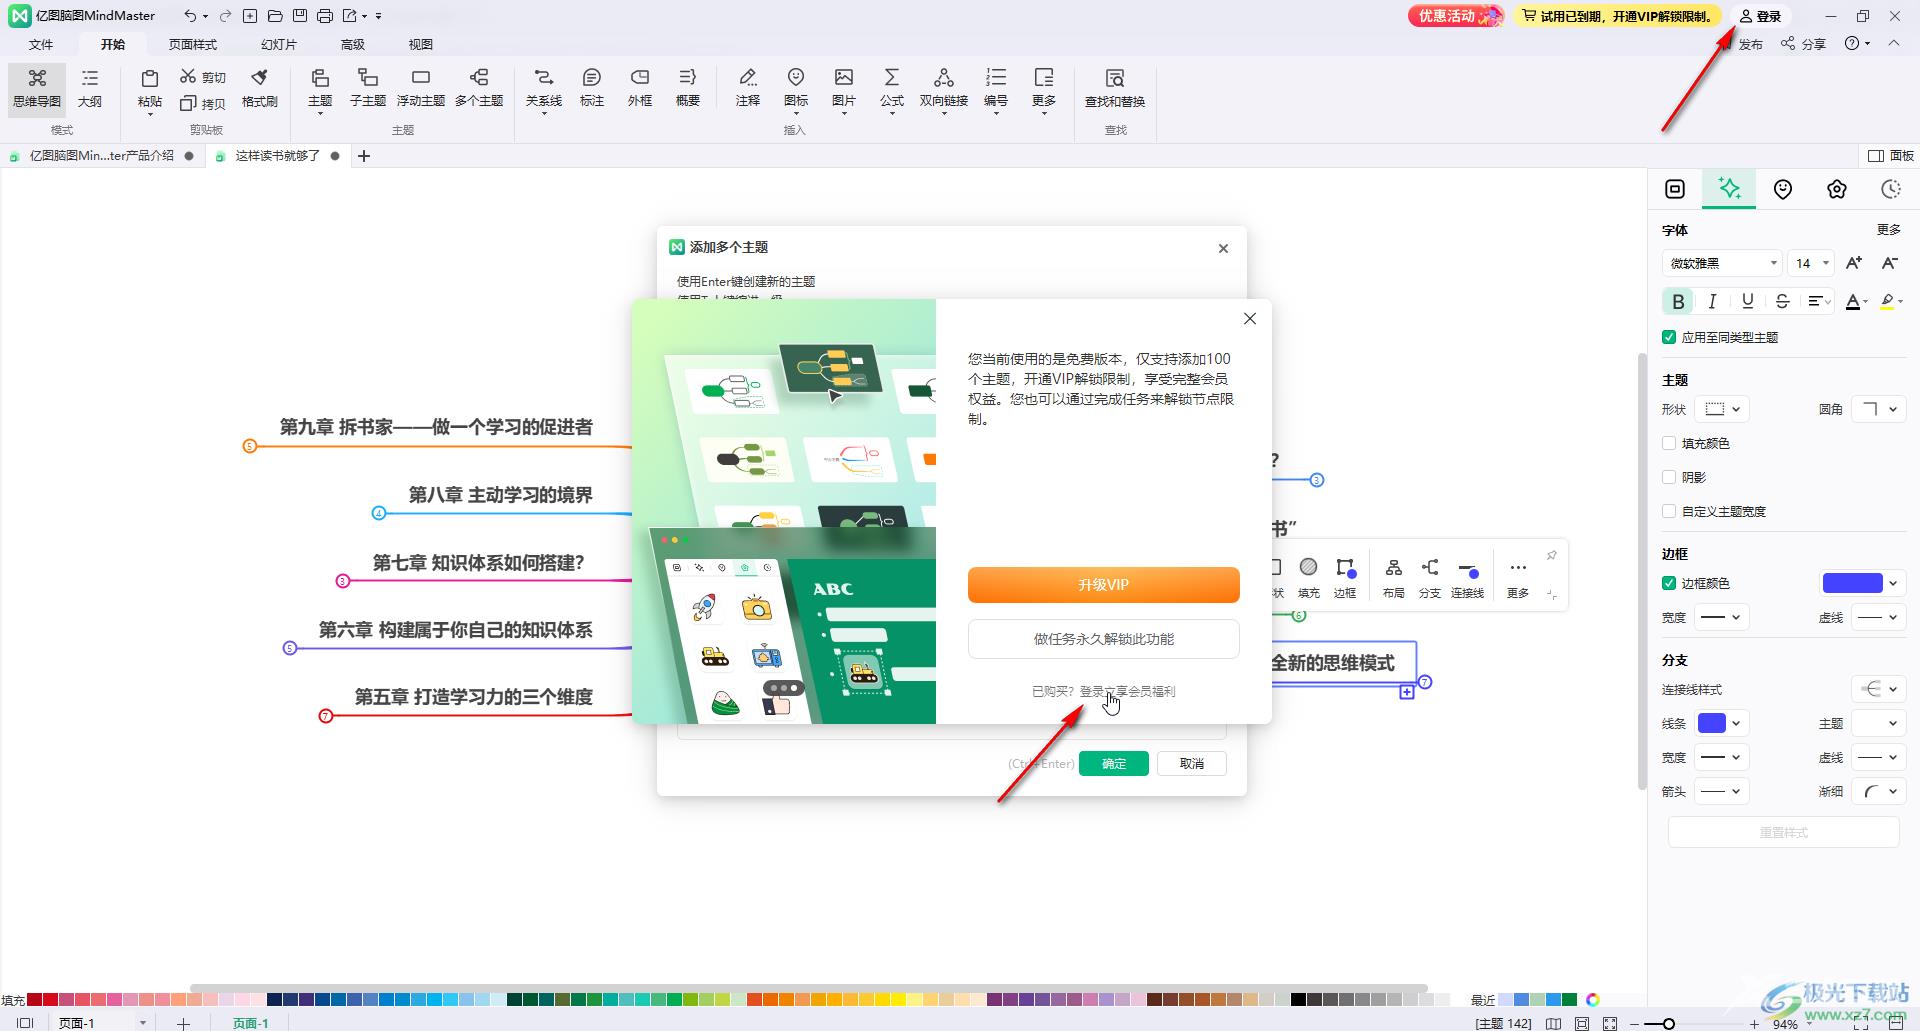Open 查找和替换 find and replace
This screenshot has height=1031, width=1920.
pyautogui.click(x=1115, y=88)
